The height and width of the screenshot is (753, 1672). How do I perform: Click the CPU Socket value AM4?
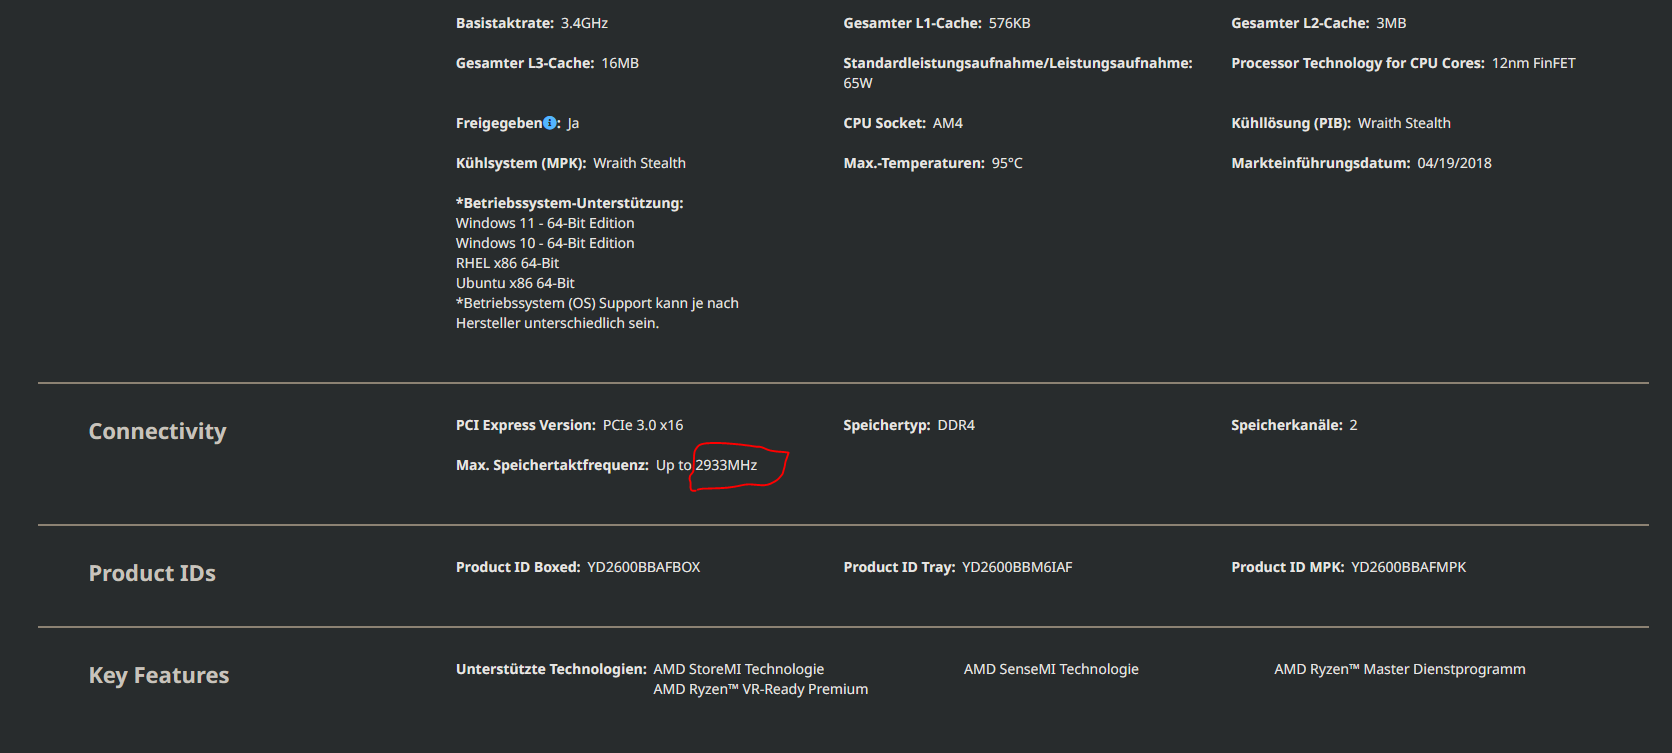pos(948,123)
